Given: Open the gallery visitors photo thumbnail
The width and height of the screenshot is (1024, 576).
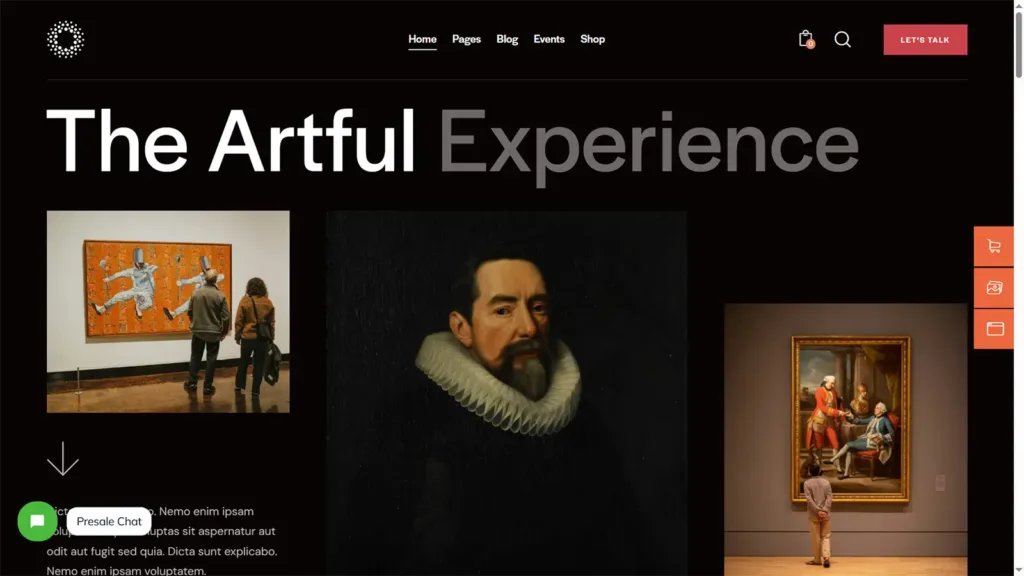Looking at the screenshot, I should (x=168, y=312).
